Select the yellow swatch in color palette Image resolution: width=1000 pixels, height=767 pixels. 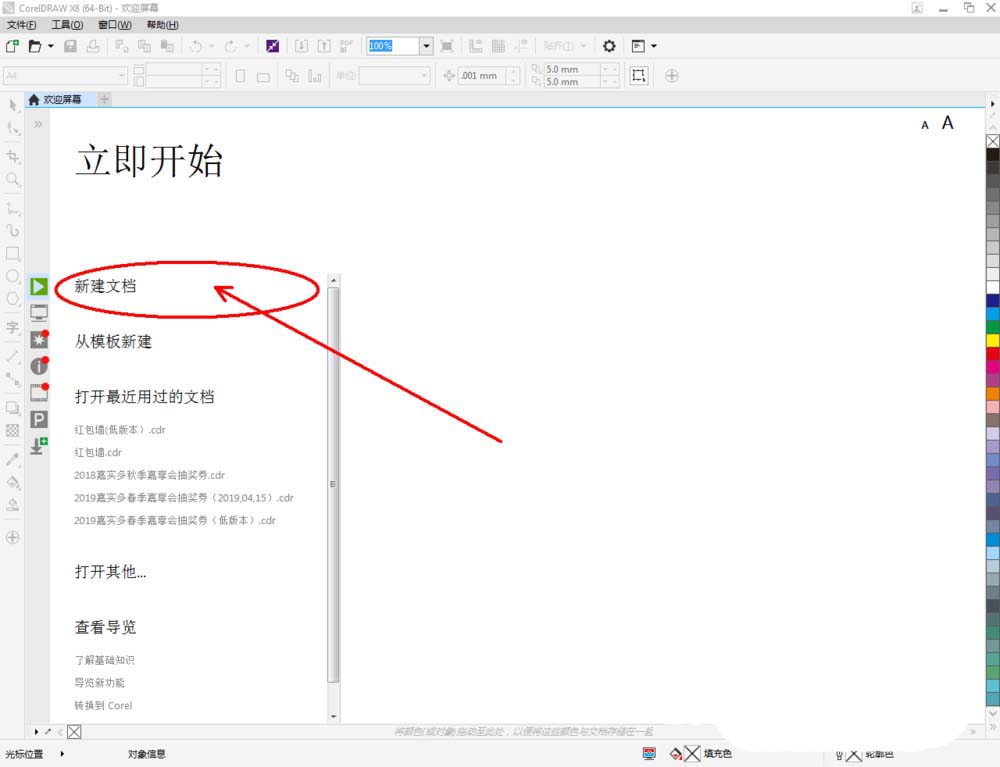pos(992,340)
